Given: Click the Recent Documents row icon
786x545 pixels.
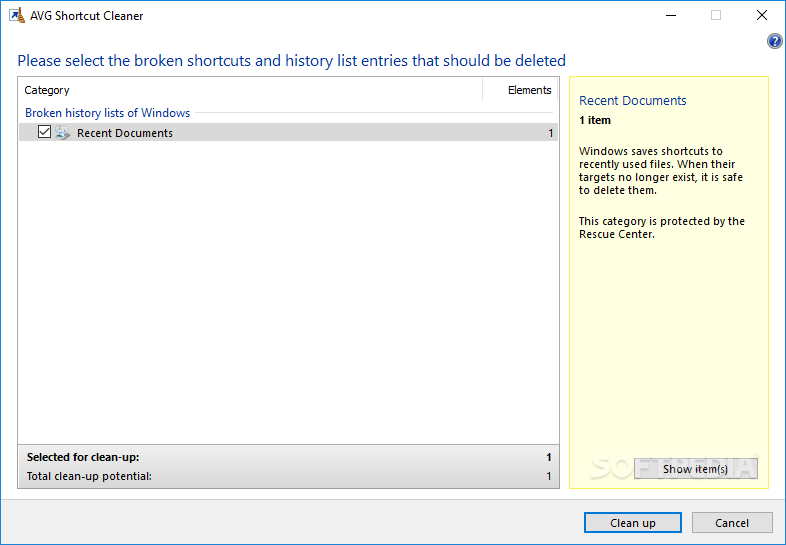Looking at the screenshot, I should [63, 133].
